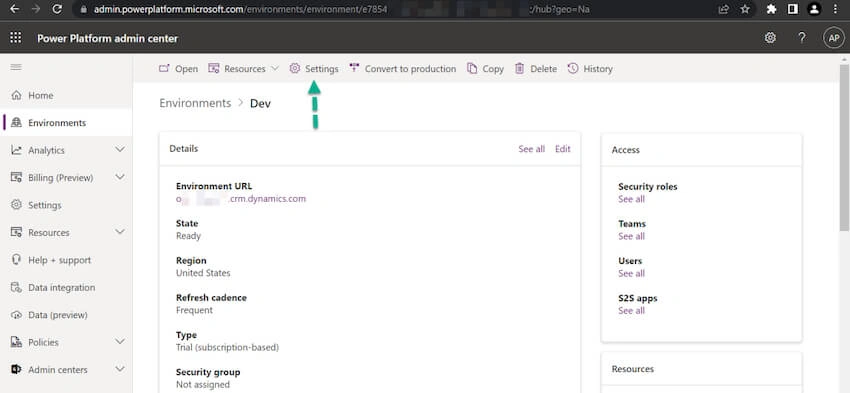The height and width of the screenshot is (393, 850).
Task: Expand the Analytics section chevron
Action: [x=120, y=150]
